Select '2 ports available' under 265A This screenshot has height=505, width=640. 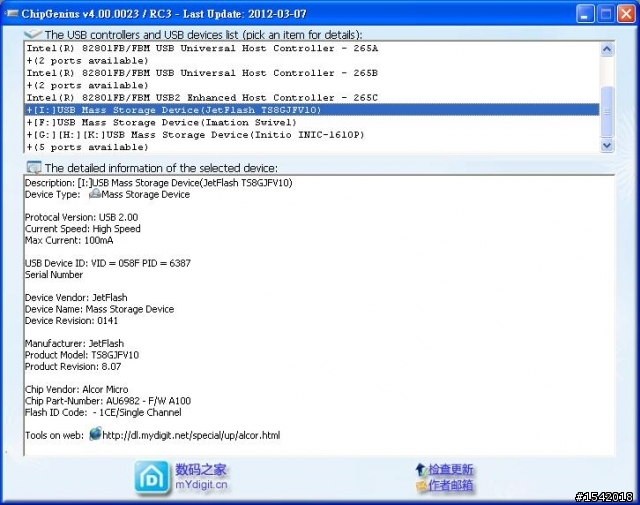[x=312, y=60]
